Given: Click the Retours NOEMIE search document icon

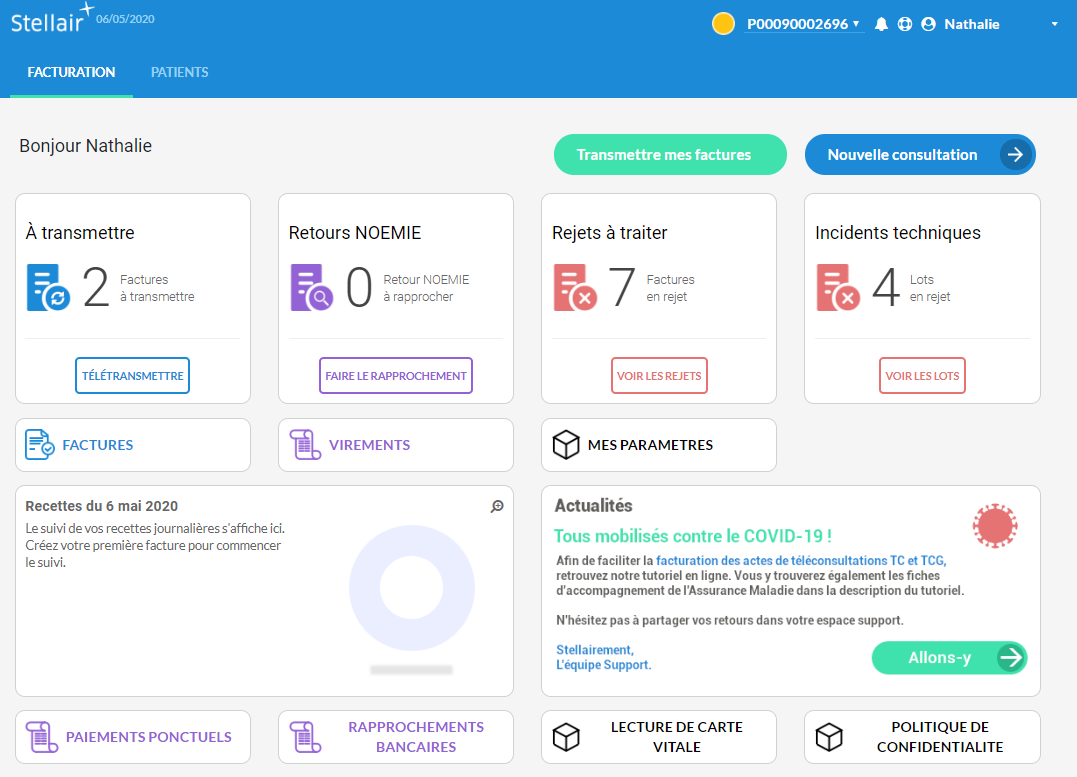Looking at the screenshot, I should [311, 288].
